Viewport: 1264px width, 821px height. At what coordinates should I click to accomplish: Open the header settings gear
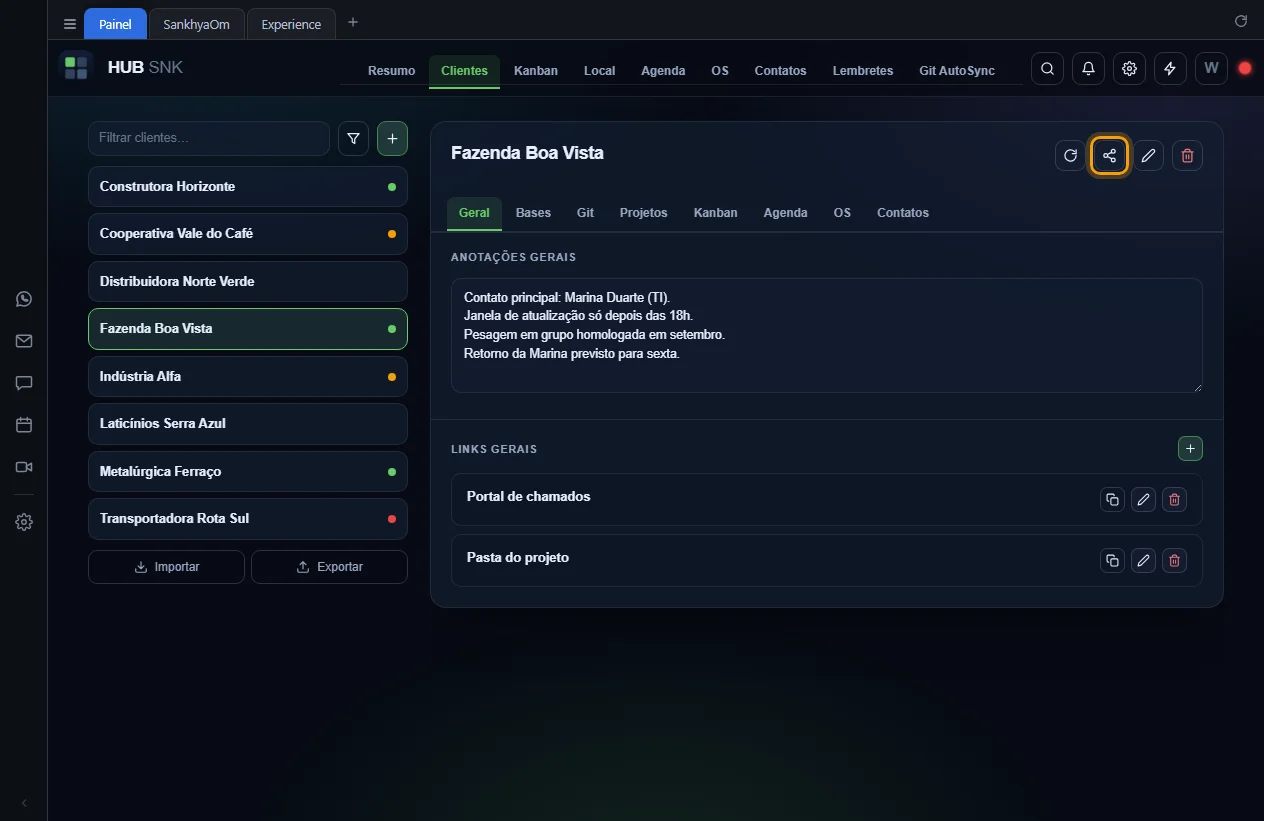tap(1129, 69)
